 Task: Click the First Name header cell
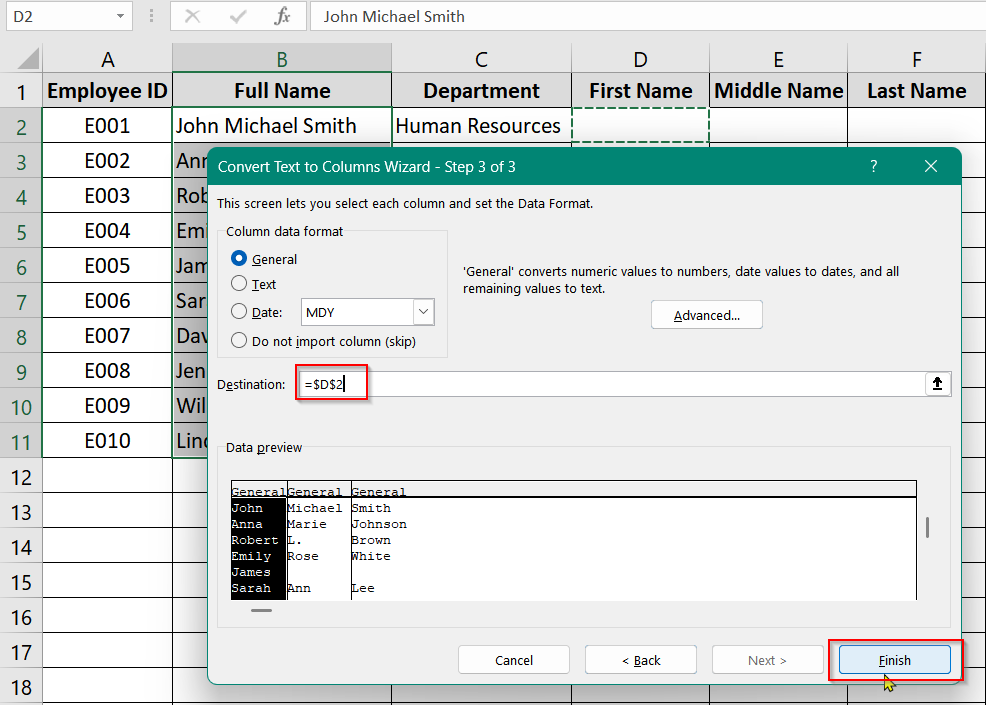640,91
